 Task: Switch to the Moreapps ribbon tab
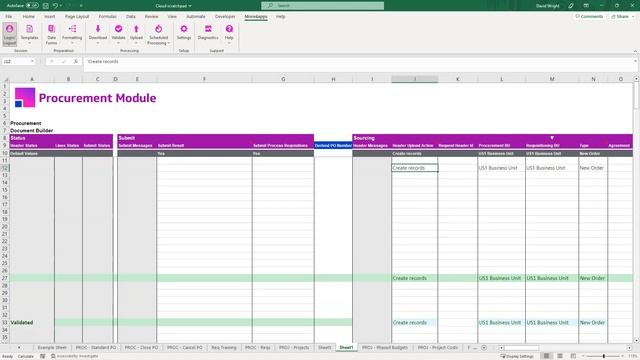pyautogui.click(x=256, y=17)
